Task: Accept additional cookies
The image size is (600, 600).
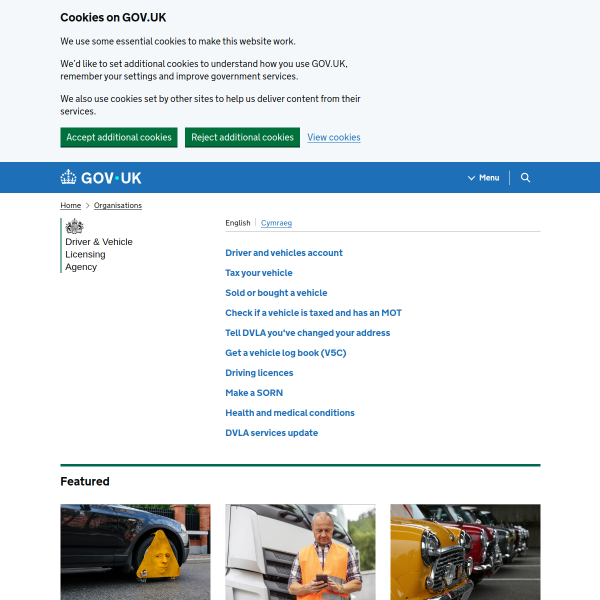Action: pyautogui.click(x=119, y=137)
